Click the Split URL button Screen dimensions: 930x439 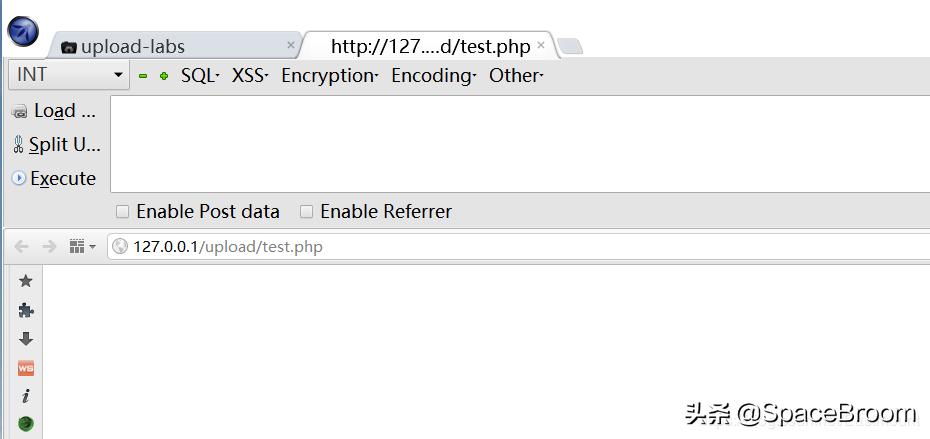tap(56, 144)
